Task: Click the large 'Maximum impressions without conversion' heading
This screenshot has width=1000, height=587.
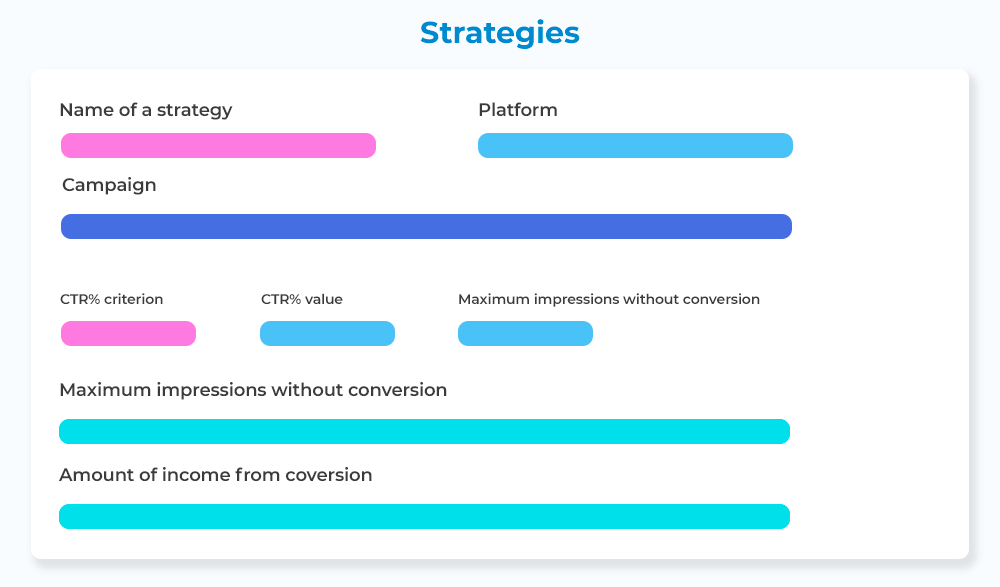Action: (x=253, y=390)
